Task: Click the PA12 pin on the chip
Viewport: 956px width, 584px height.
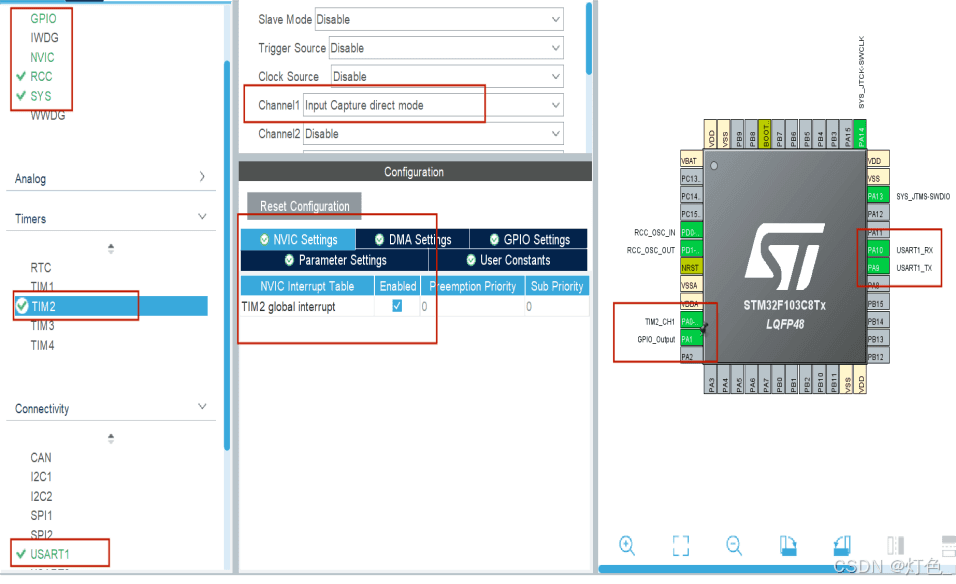Action: pyautogui.click(x=878, y=214)
